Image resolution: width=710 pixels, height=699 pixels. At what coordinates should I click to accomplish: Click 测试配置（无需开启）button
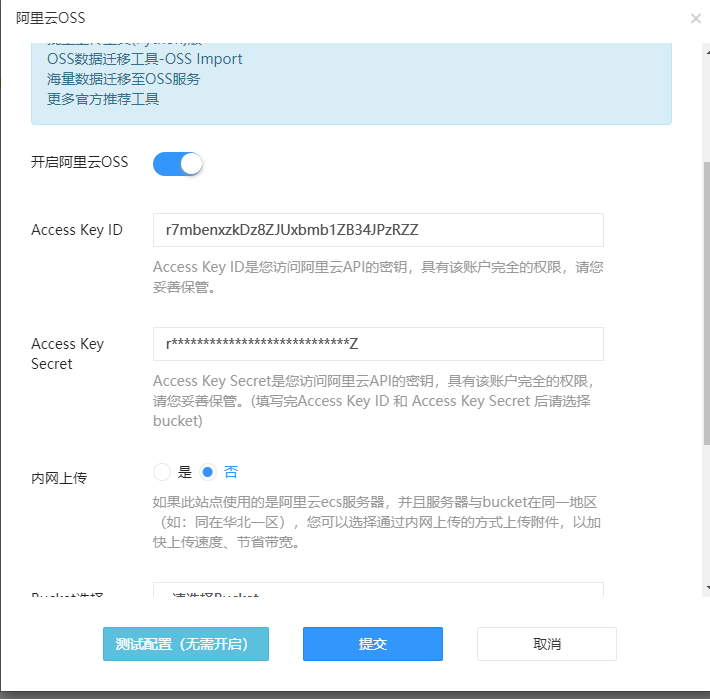186,644
